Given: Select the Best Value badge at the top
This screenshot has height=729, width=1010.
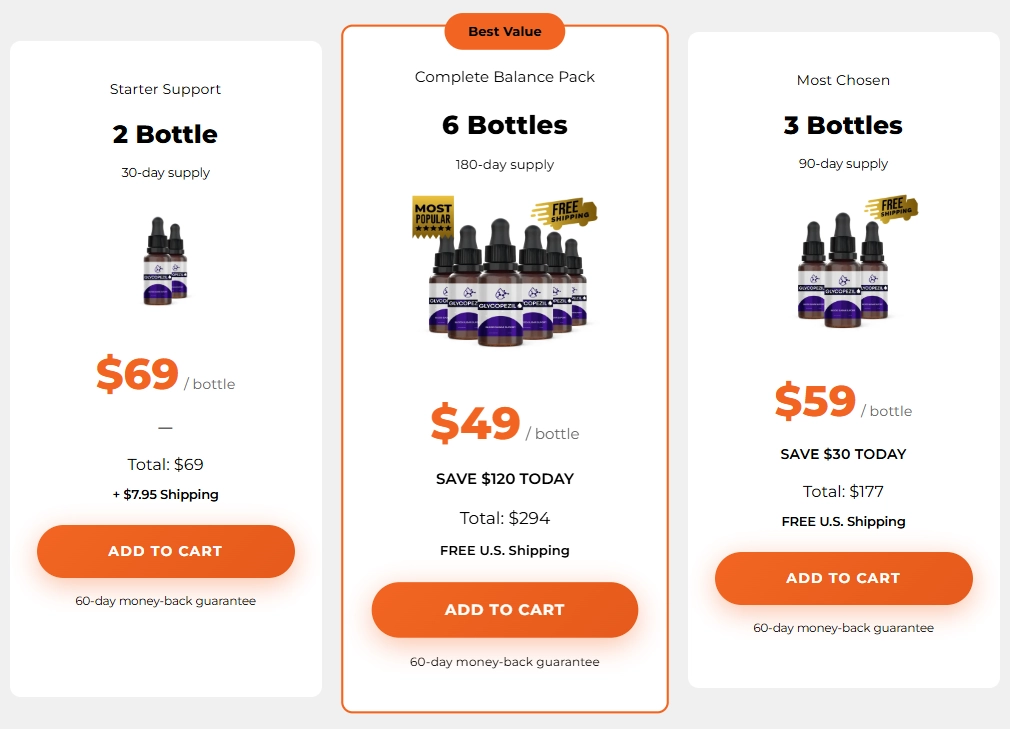Looking at the screenshot, I should pos(504,31).
